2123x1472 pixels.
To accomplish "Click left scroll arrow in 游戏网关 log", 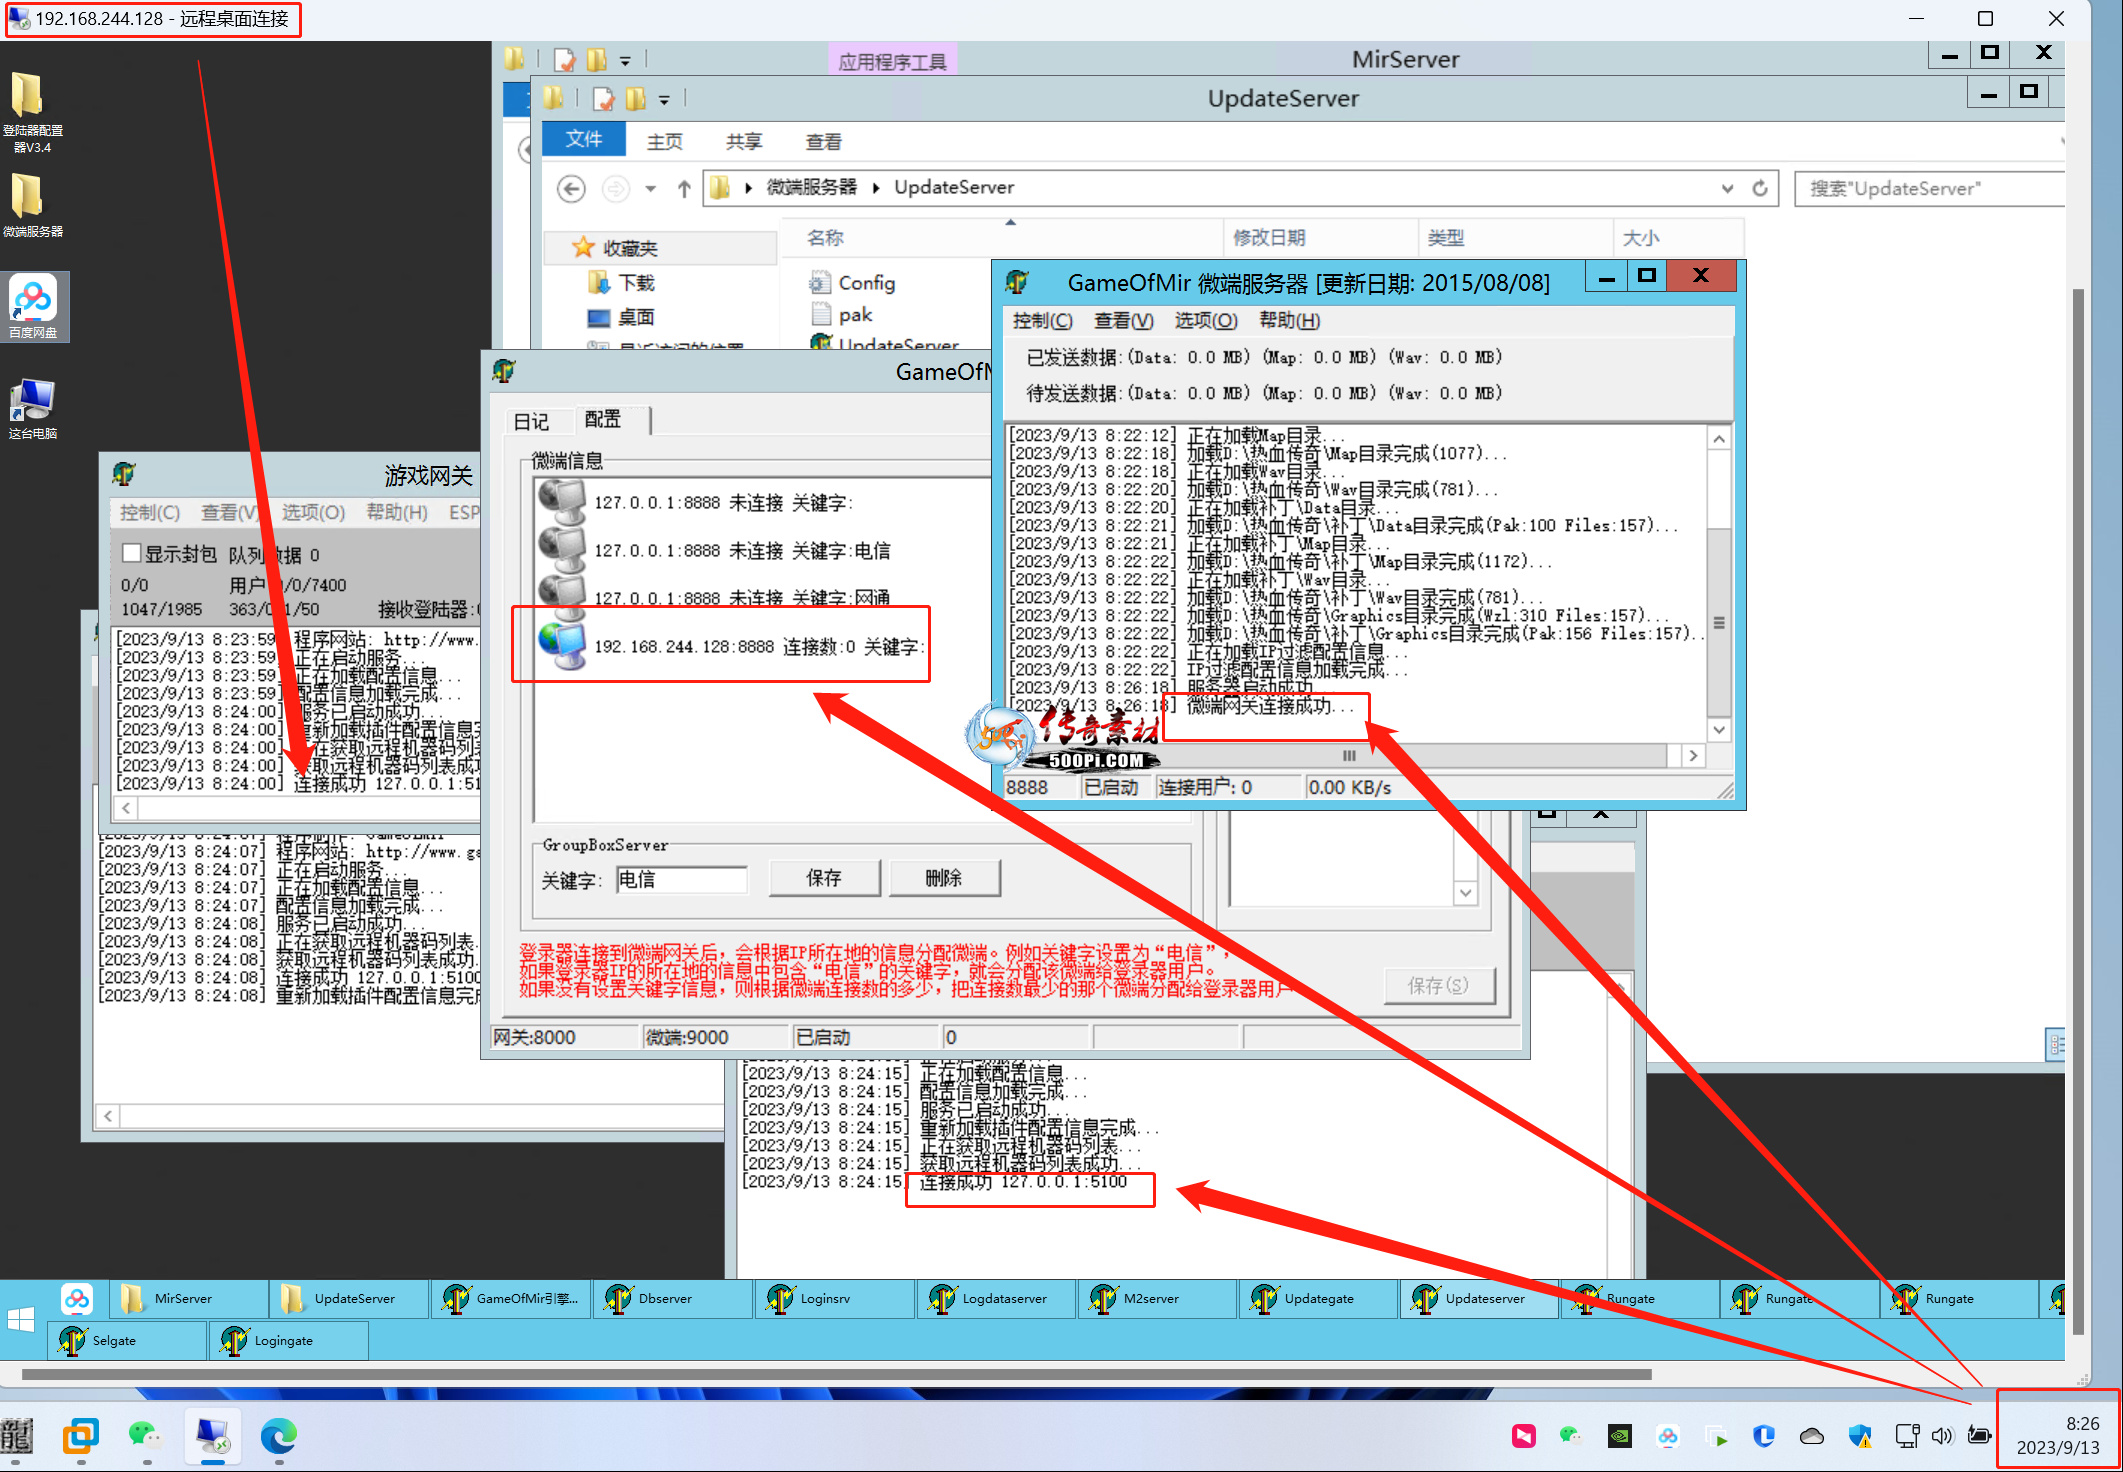I will pos(126,807).
